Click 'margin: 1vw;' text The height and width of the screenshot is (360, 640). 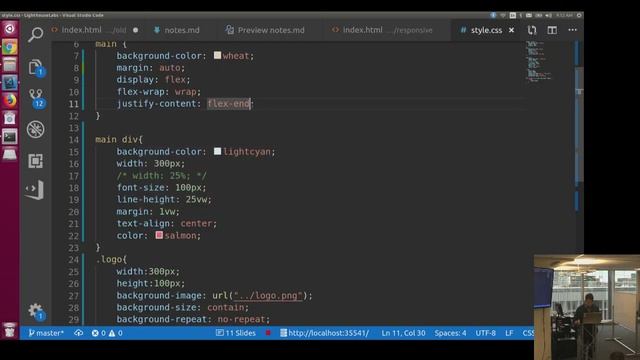tap(148, 211)
